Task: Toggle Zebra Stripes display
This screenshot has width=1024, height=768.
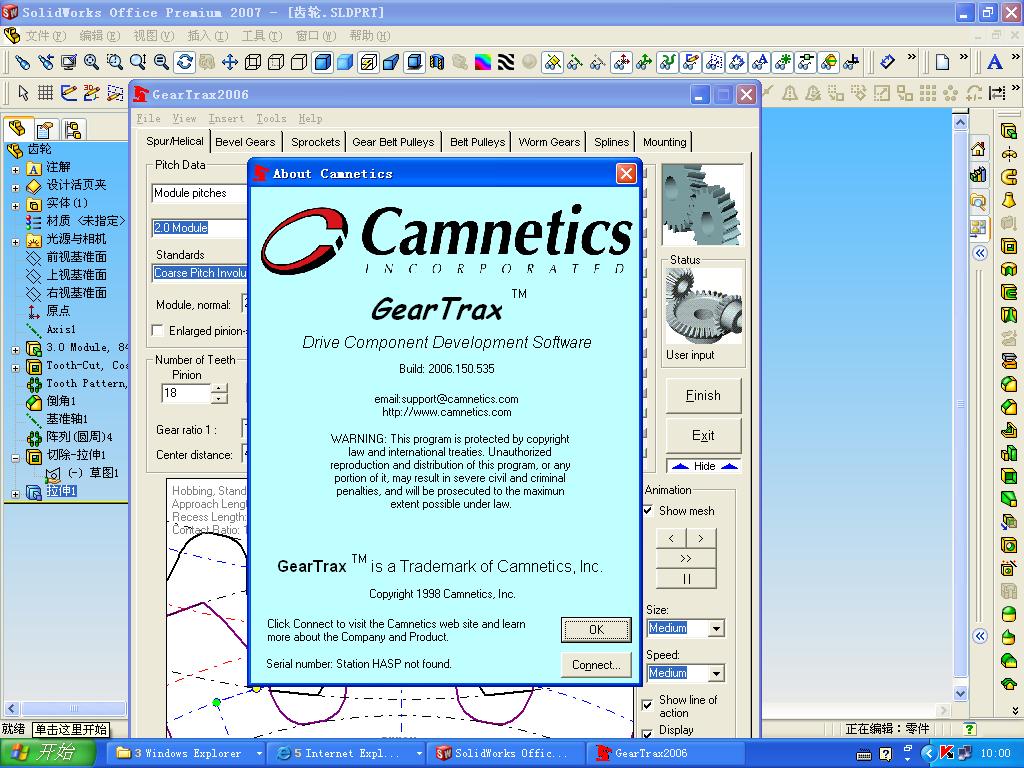Action: point(506,62)
